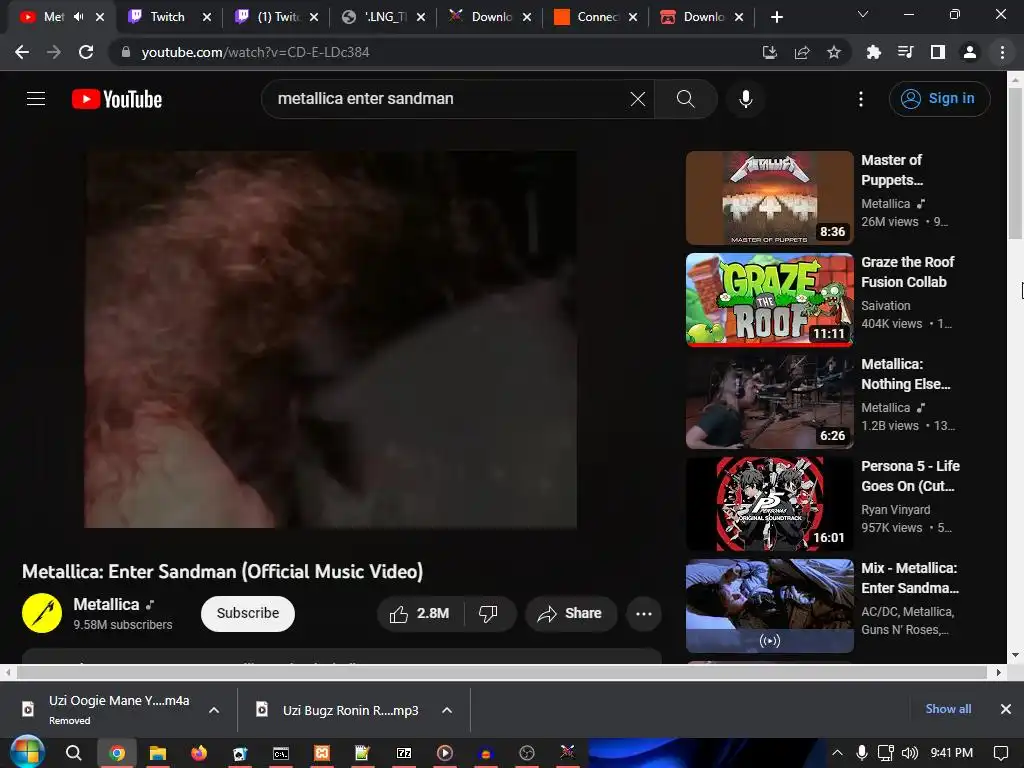Like the video with thumbs up
This screenshot has height=768, width=1024.
(419, 614)
